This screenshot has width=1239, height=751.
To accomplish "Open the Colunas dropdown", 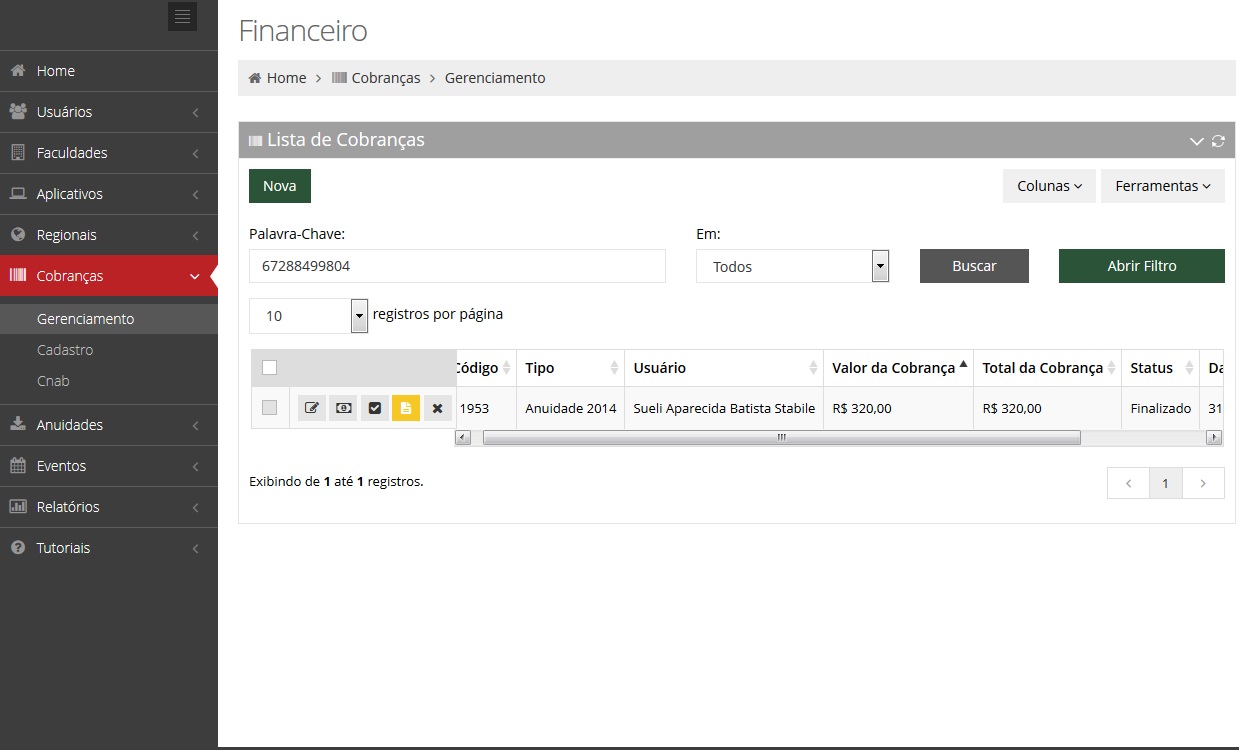I will pos(1049,186).
